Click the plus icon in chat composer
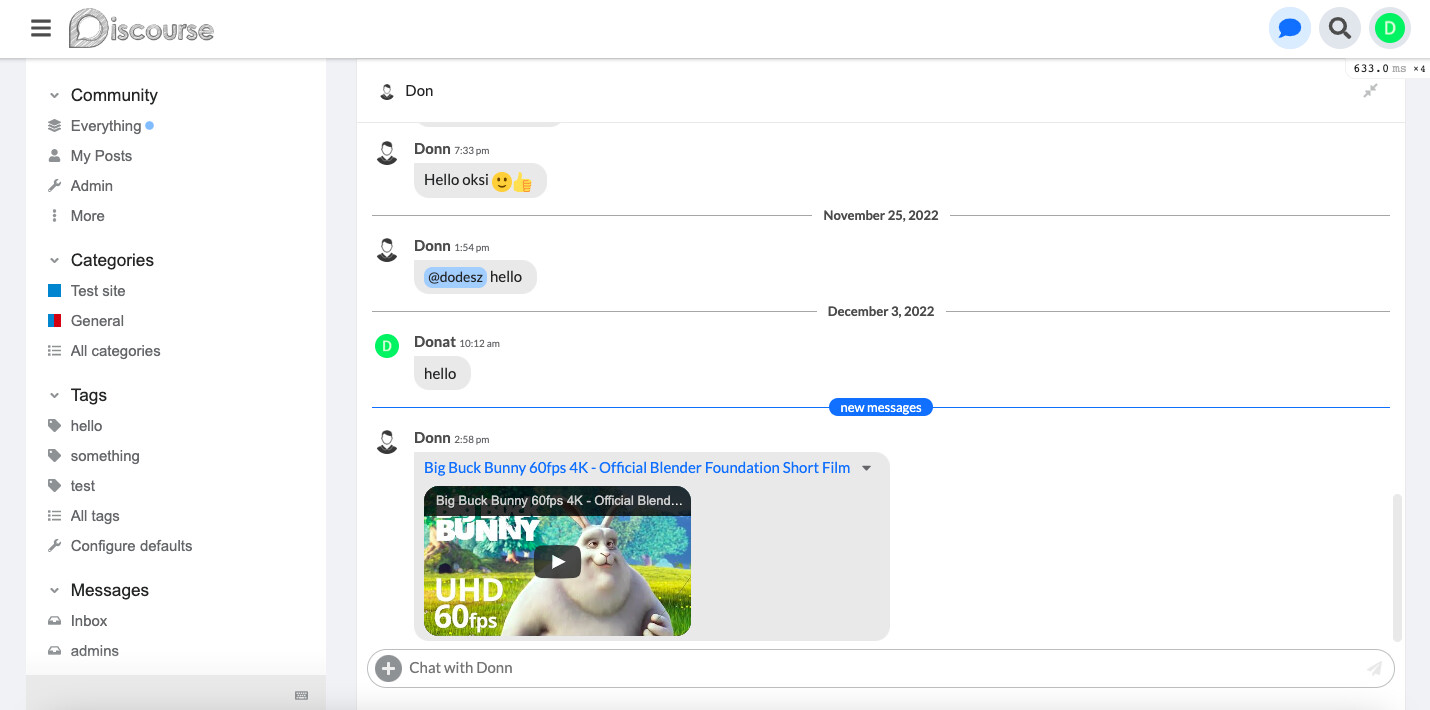Image resolution: width=1430 pixels, height=710 pixels. coord(388,668)
